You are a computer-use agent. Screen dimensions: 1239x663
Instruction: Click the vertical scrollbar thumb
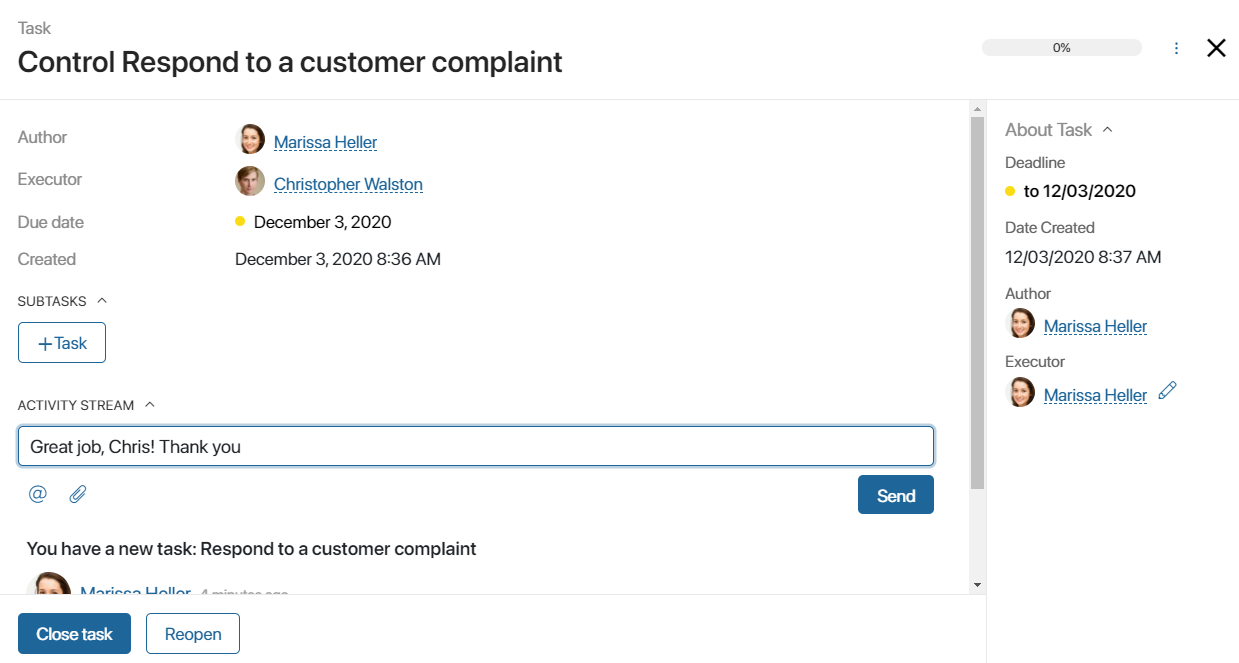(978, 302)
